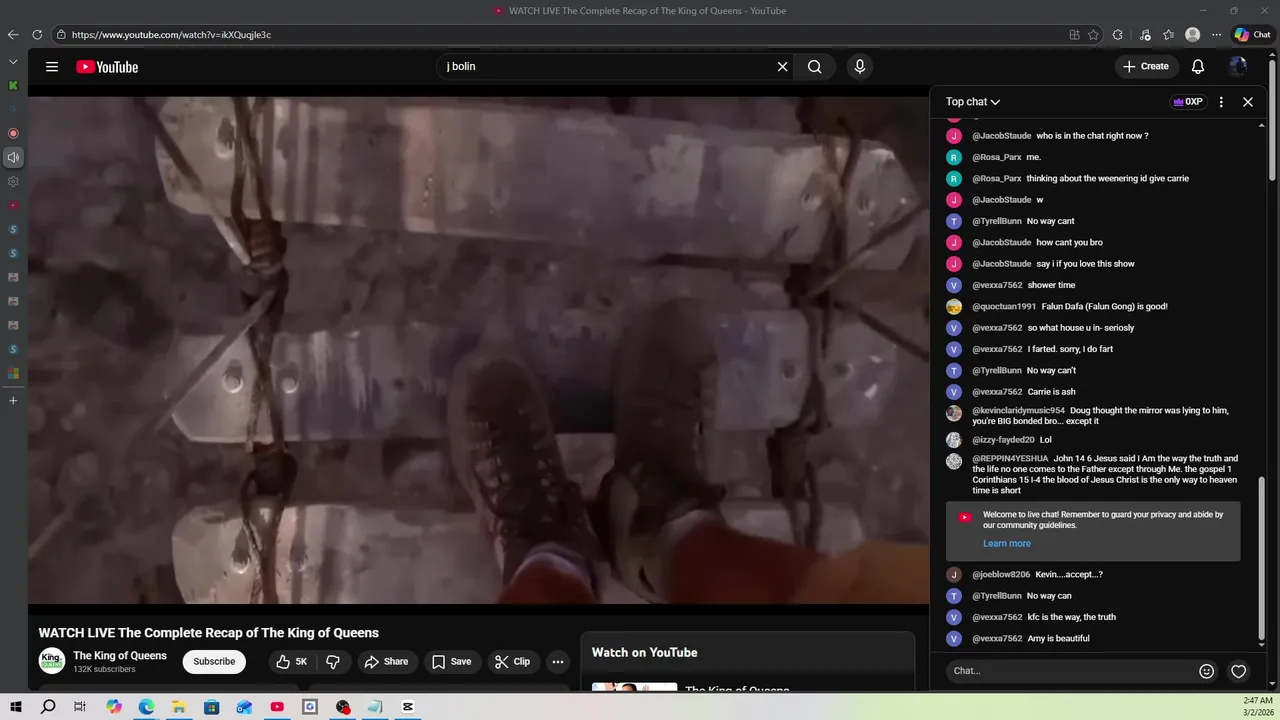Follow the Learn more link in chat
The width and height of the screenshot is (1280, 720).
(1006, 544)
